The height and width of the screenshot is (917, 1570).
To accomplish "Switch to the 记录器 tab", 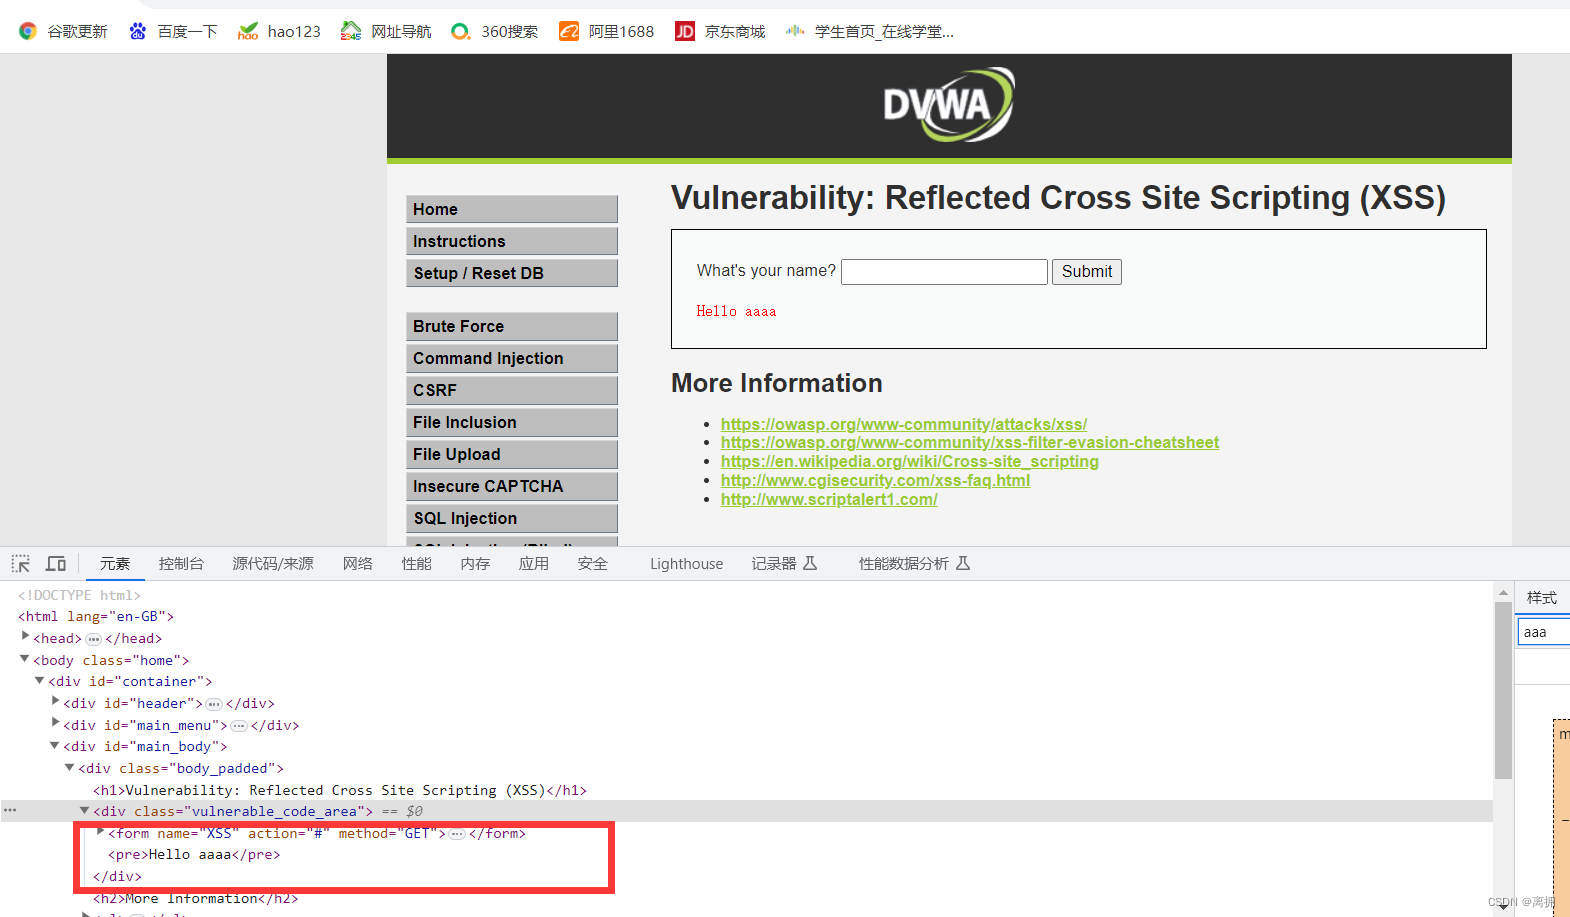I will (785, 564).
